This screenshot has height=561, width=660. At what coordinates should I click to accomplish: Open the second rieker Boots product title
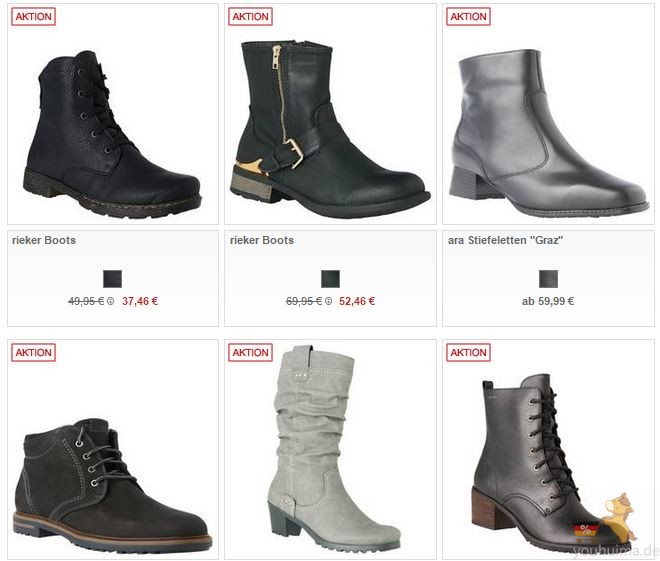click(x=262, y=240)
